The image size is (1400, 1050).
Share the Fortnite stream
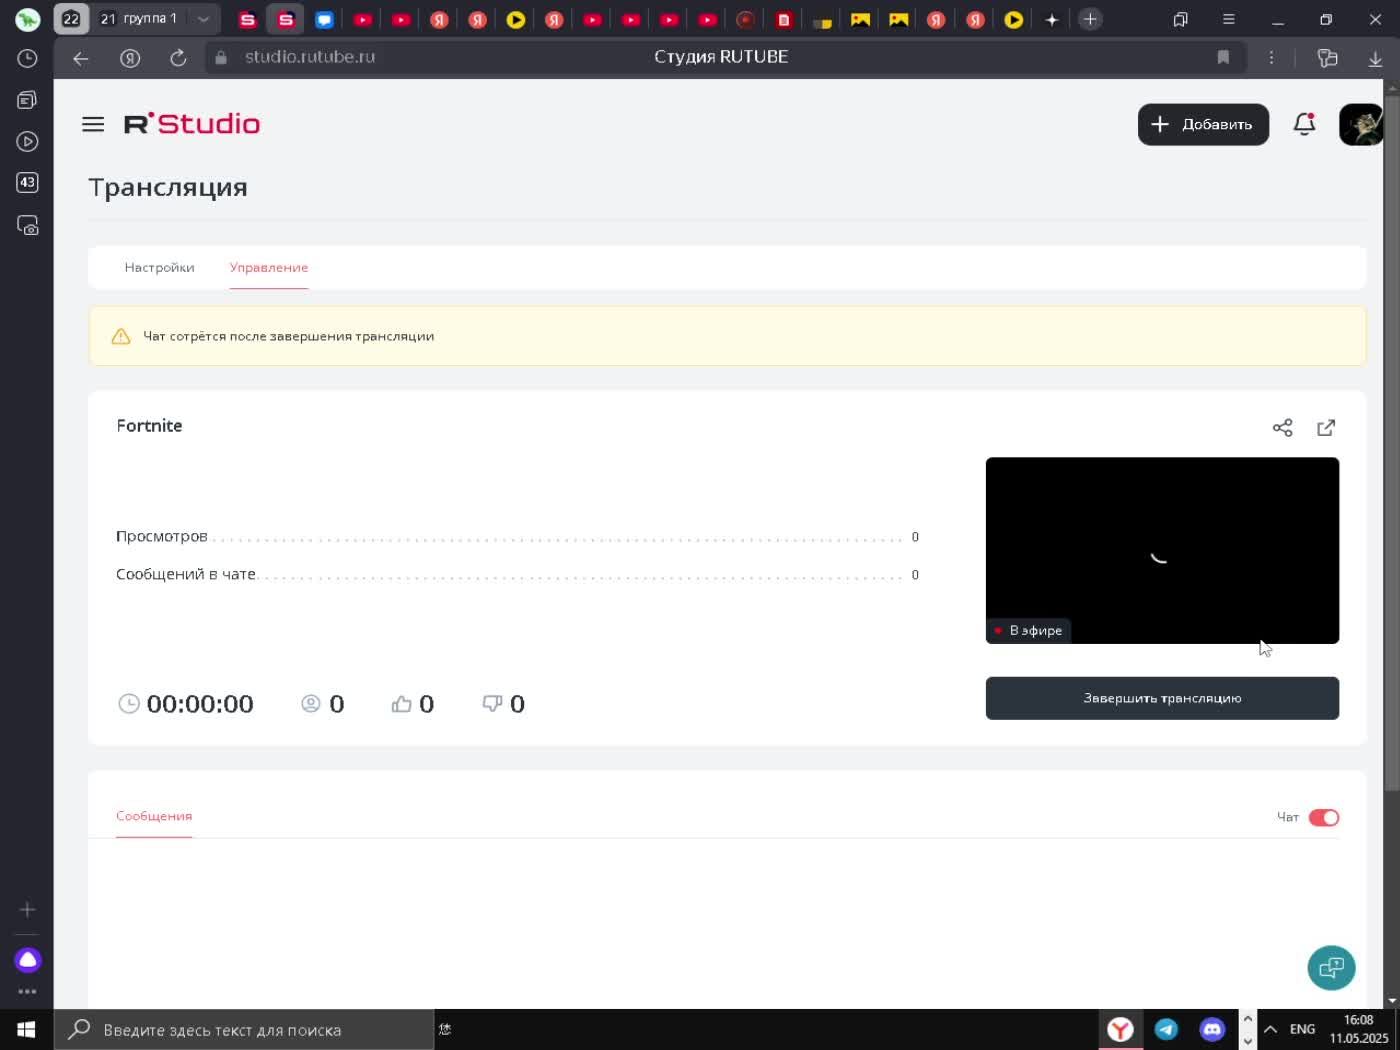tap(1283, 428)
